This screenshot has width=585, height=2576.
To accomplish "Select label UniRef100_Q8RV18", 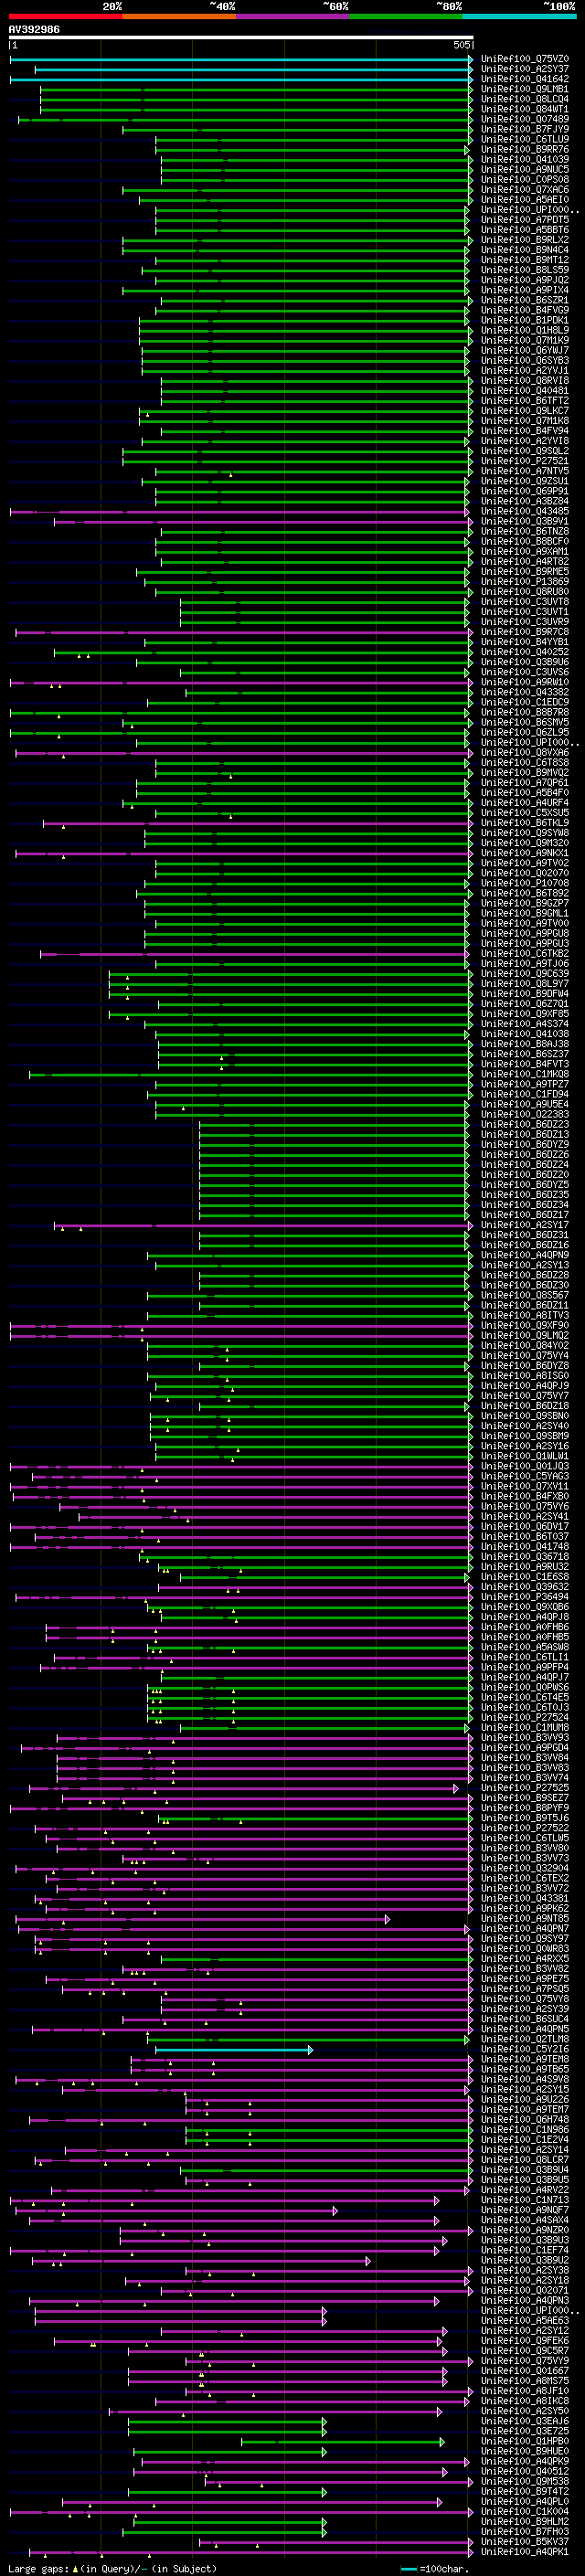I will (525, 380).
